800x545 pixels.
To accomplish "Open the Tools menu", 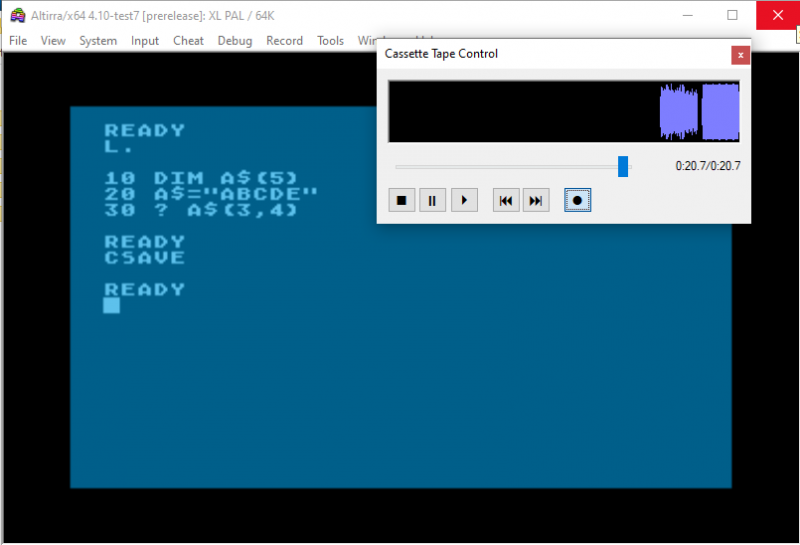I will pyautogui.click(x=330, y=41).
